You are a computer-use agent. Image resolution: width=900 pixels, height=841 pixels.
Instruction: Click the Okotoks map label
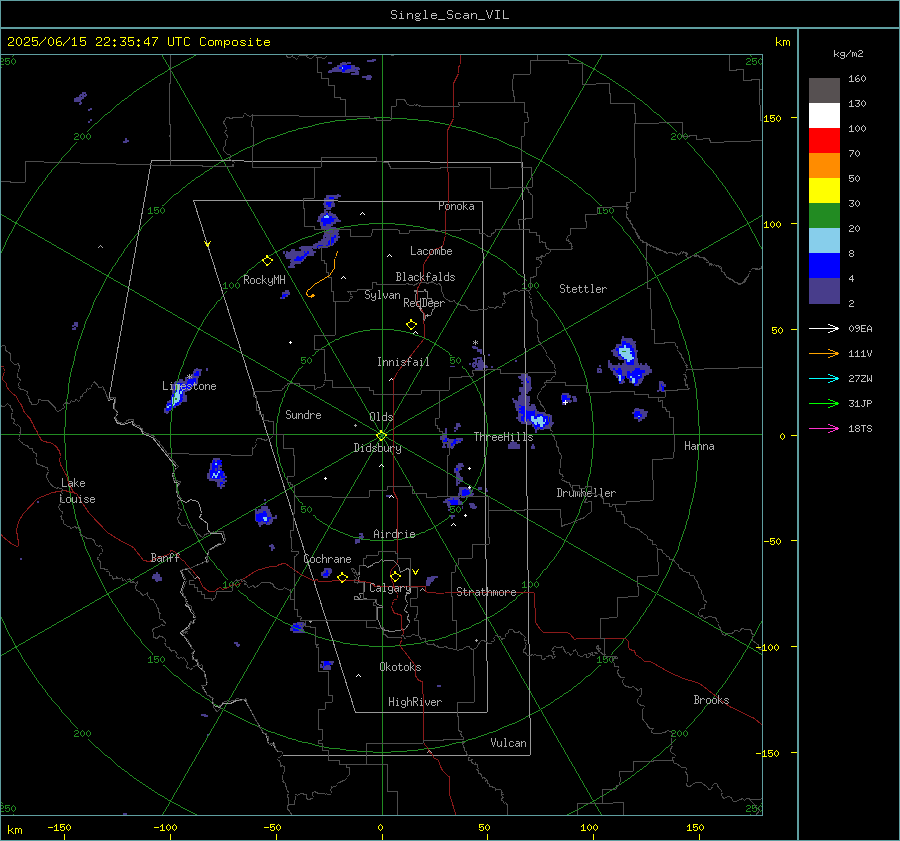(400, 667)
